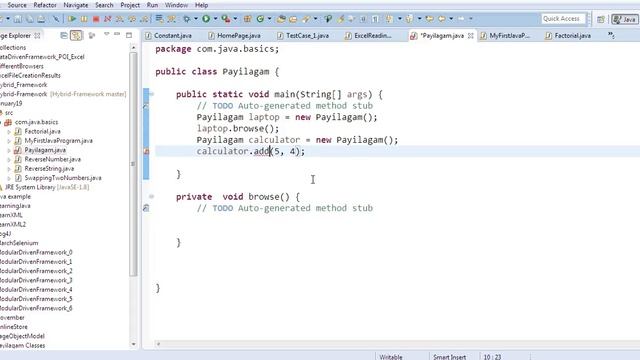Viewport: 640px width, 360px height.
Task: Select the JRE System Library node
Action: pyautogui.click(x=47, y=187)
